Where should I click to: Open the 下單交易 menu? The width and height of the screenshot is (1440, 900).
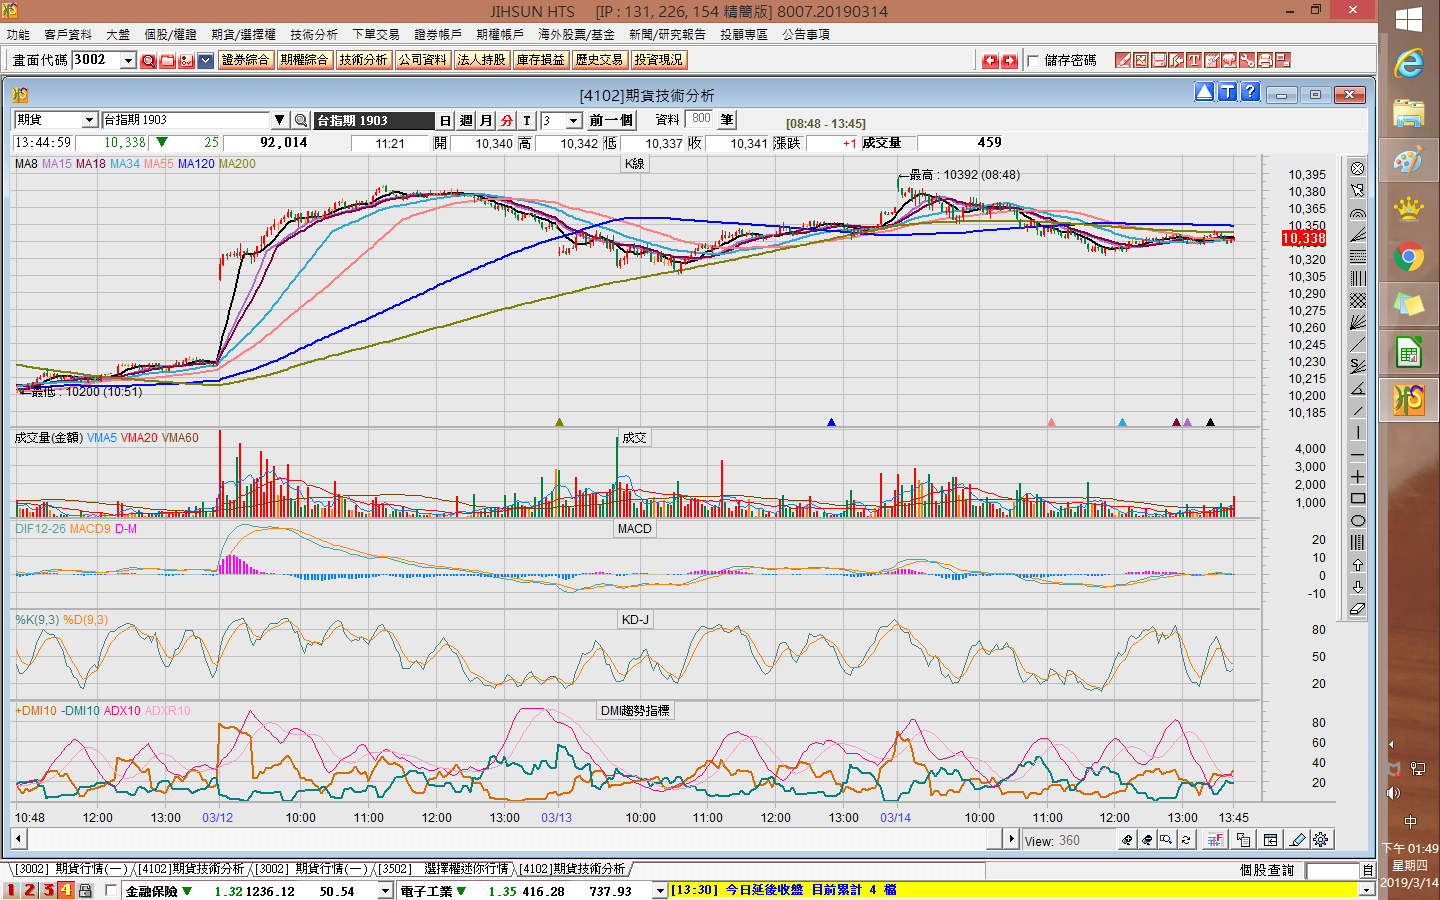376,34
